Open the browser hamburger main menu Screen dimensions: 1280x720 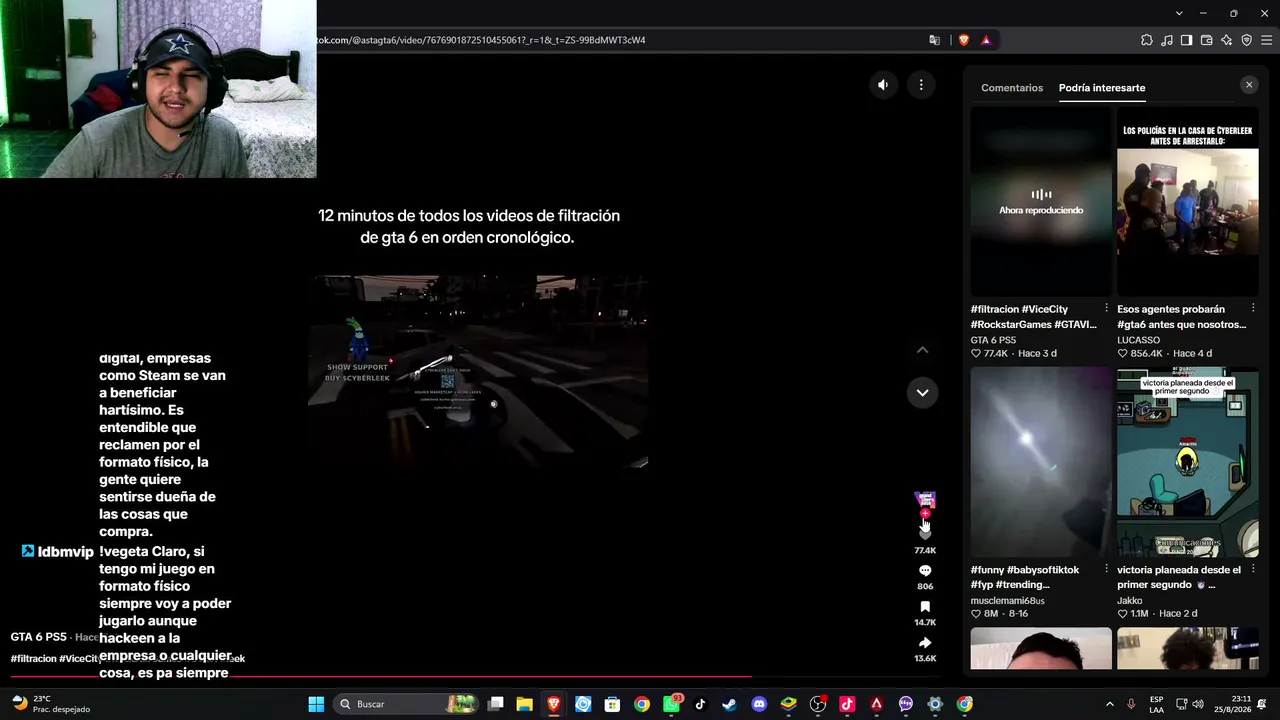tap(1267, 40)
